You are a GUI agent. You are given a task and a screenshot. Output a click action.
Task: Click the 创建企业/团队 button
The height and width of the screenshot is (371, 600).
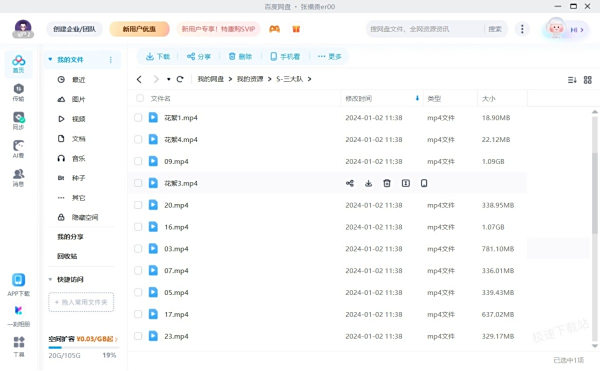(x=75, y=29)
